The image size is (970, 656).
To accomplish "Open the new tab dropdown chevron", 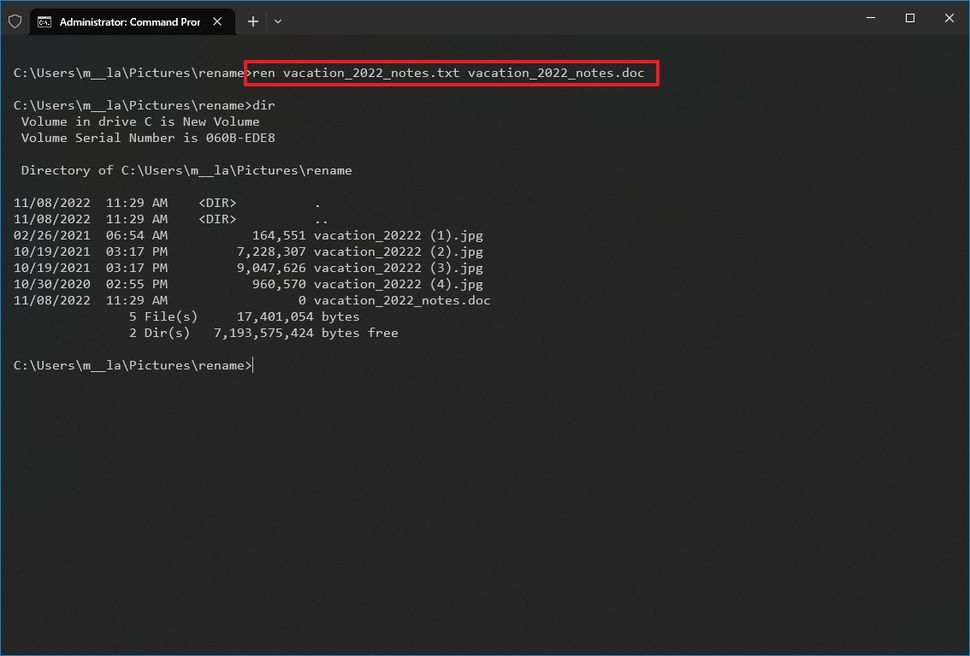I will tap(278, 21).
